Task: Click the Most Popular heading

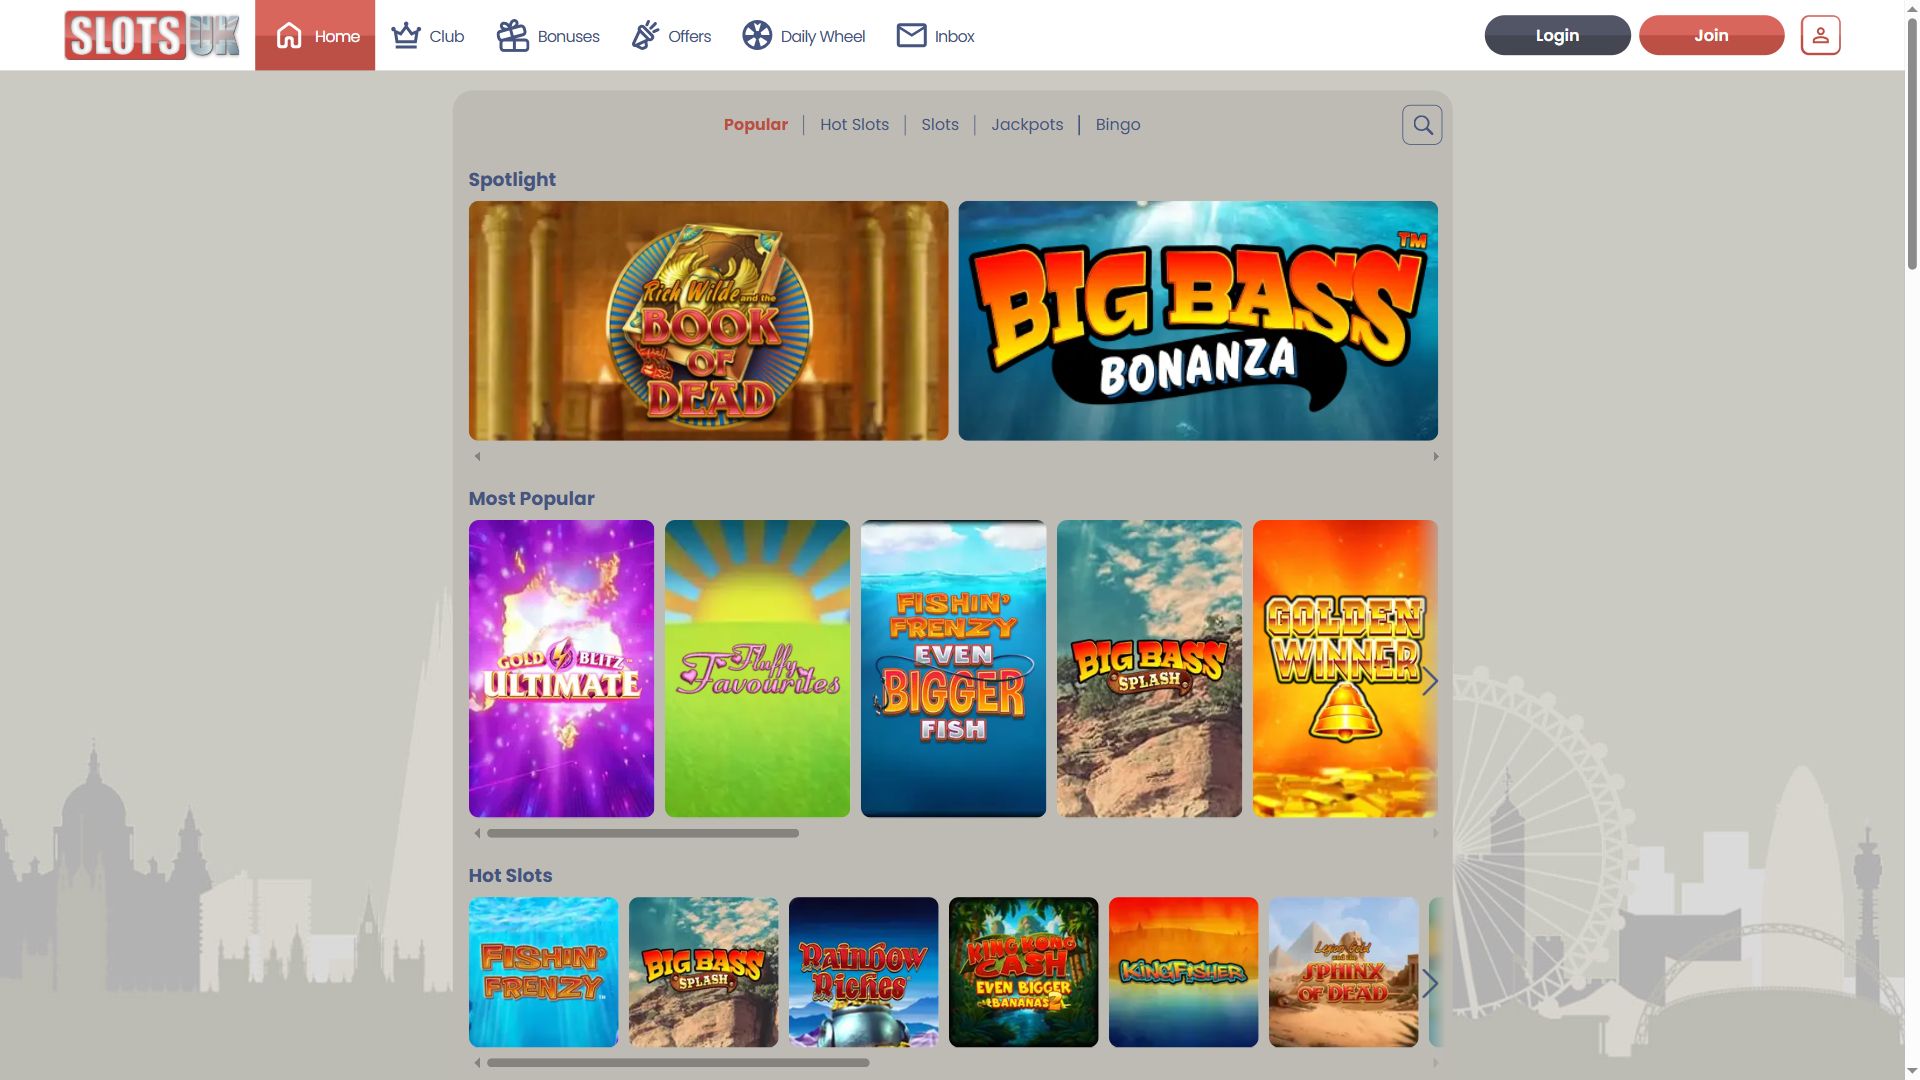Action: click(x=531, y=498)
